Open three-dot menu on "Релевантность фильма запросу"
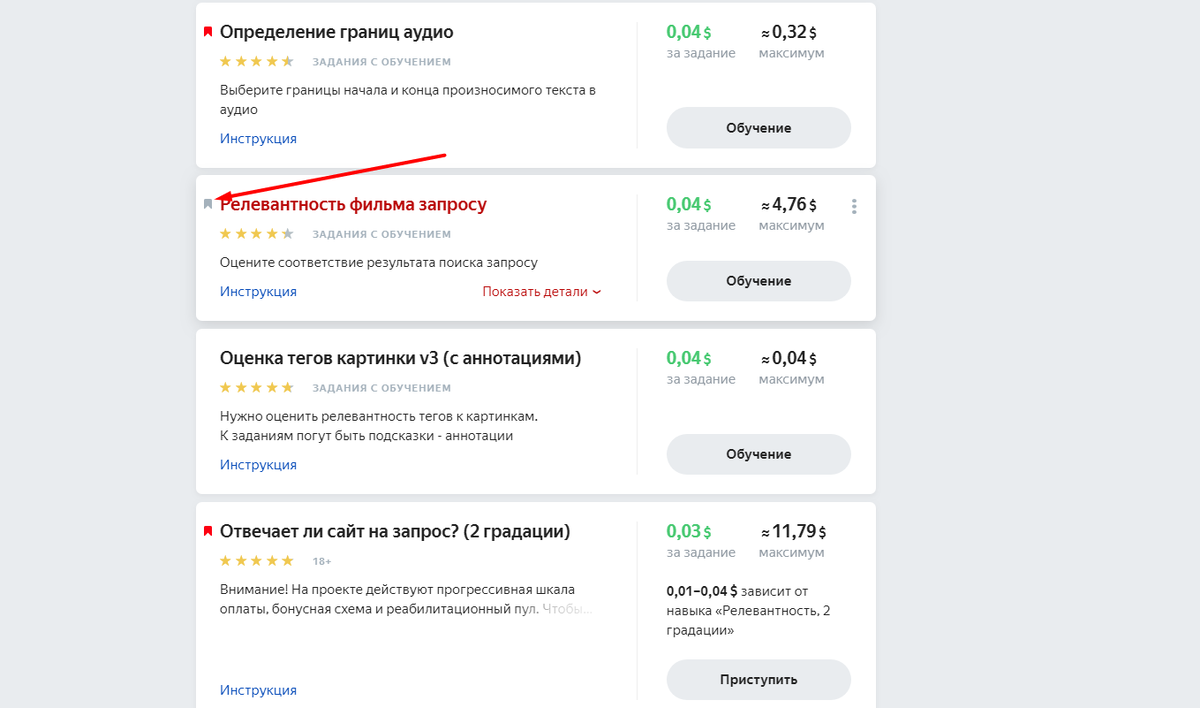The image size is (1200, 708). pos(854,207)
